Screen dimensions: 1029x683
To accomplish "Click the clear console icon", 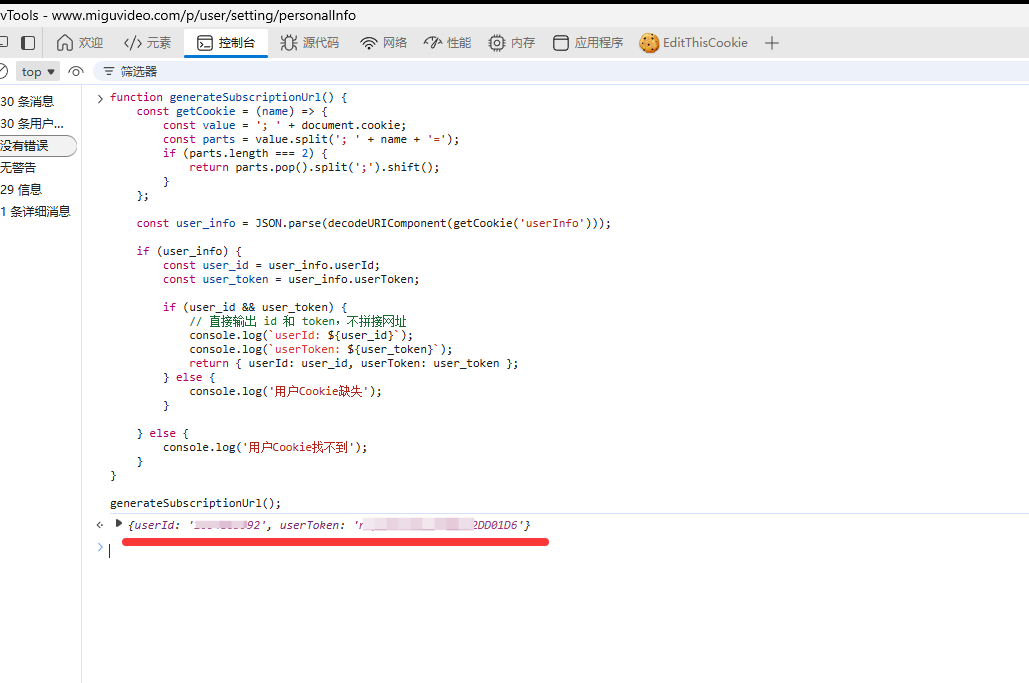I will point(3,72).
